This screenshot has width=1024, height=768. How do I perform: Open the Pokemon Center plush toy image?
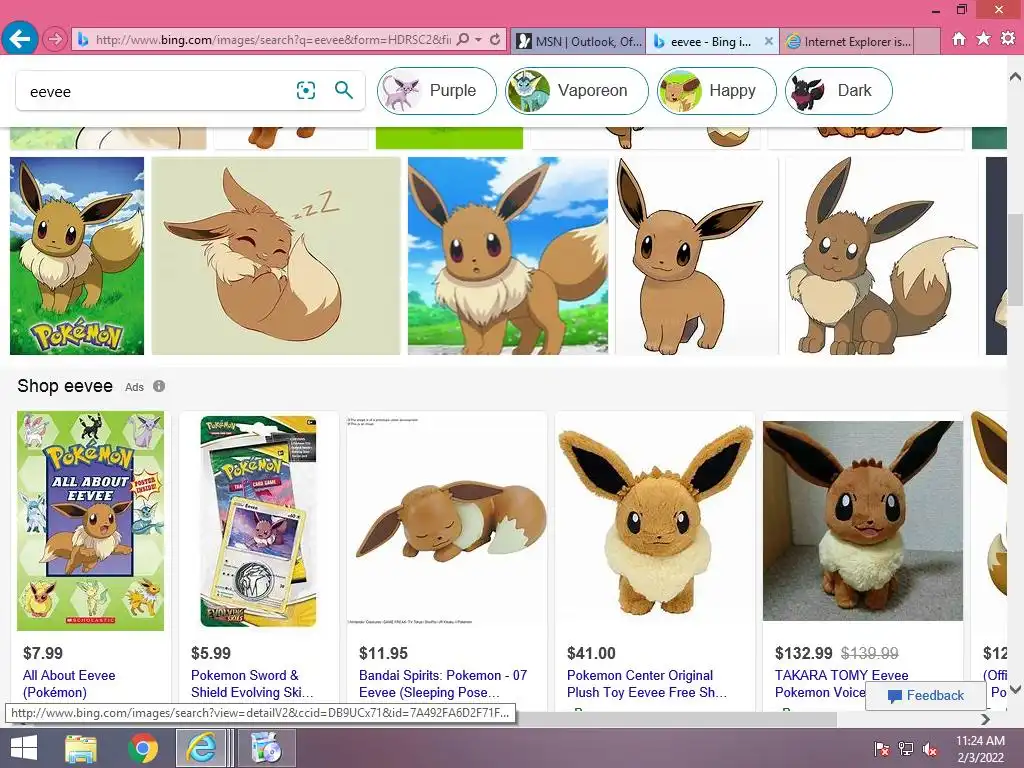pyautogui.click(x=655, y=520)
